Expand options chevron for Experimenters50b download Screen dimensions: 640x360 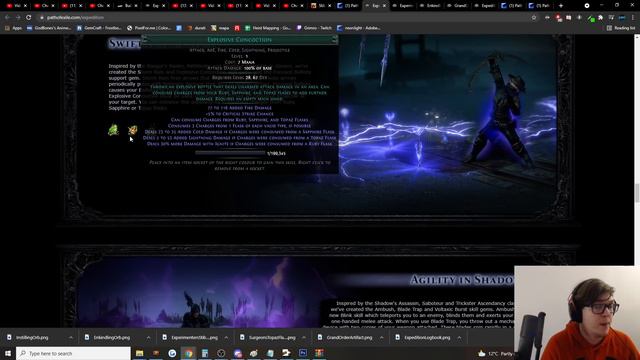(226, 338)
